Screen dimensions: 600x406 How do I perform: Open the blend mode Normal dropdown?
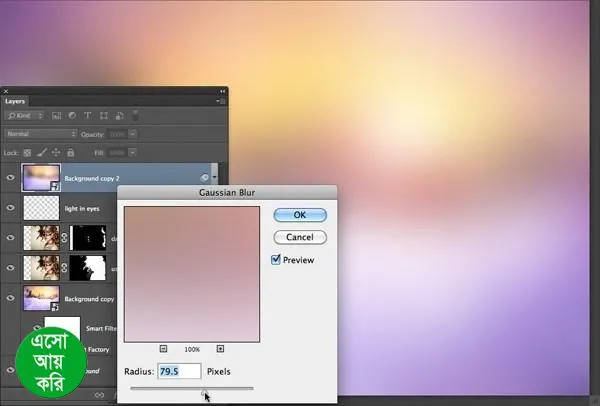tap(40, 133)
